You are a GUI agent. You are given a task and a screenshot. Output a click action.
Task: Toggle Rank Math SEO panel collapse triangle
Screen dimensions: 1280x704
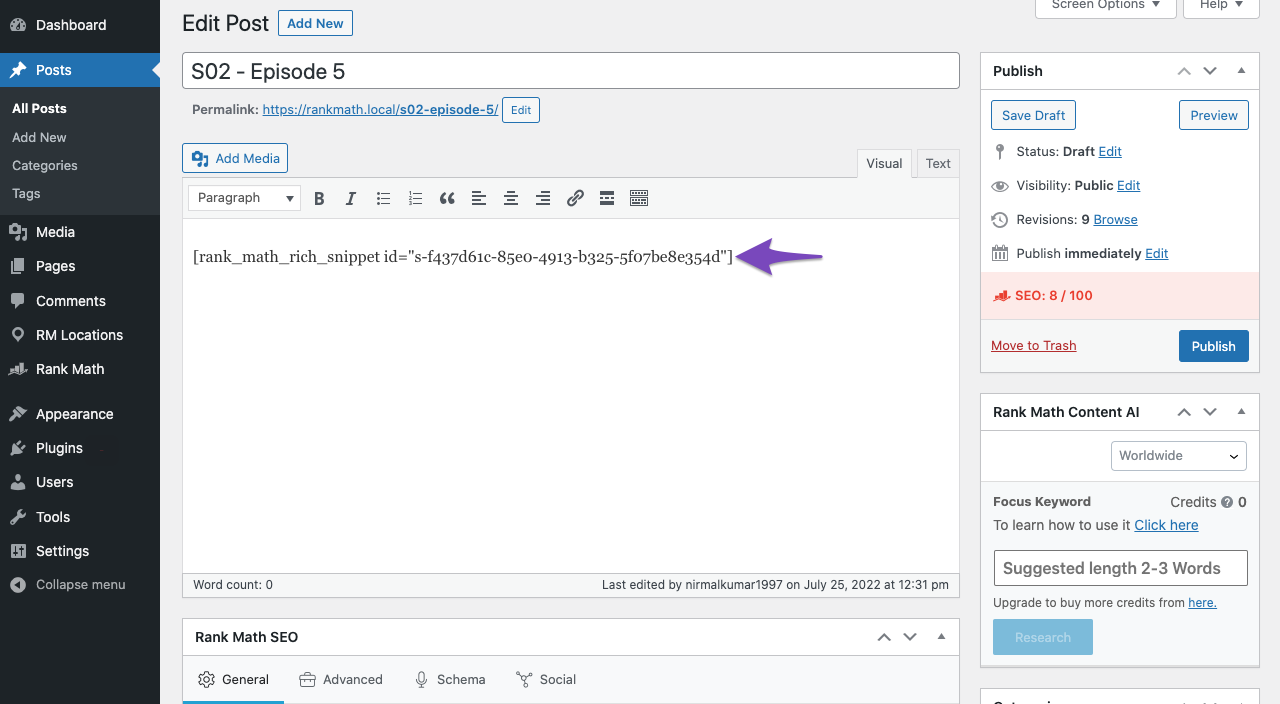[941, 637]
